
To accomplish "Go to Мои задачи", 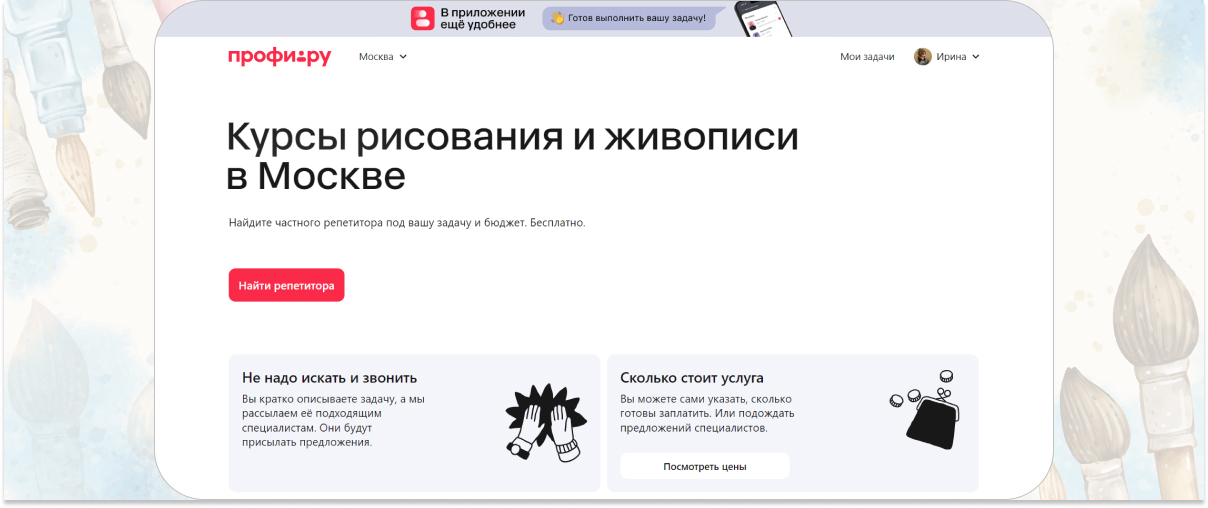I will click(867, 57).
